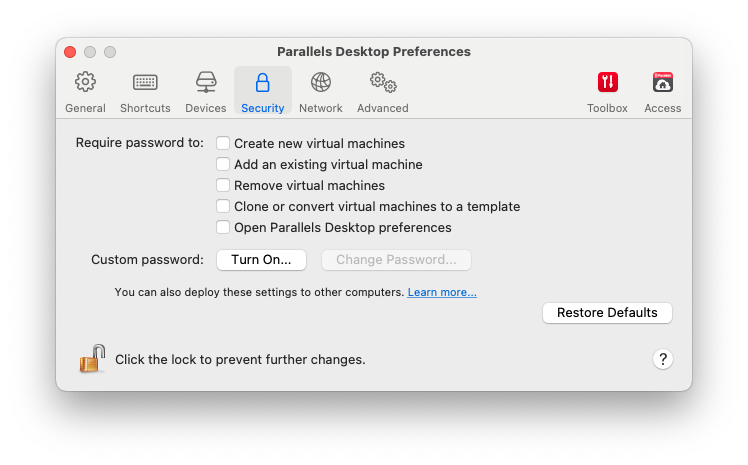Viewport: 748px width, 465px height.
Task: Enable Open Parallels Desktop preferences checkbox
Action: click(223, 228)
